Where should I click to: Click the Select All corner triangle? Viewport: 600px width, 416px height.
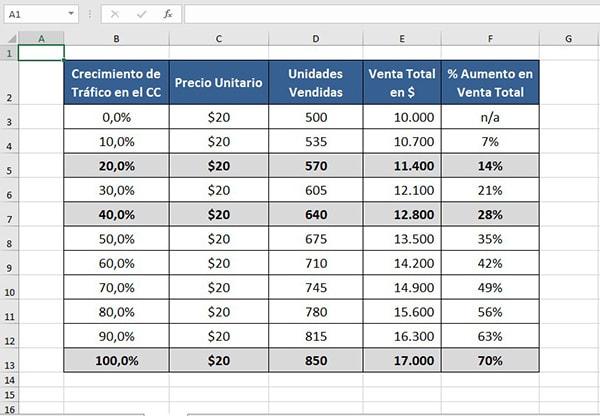click(9, 38)
